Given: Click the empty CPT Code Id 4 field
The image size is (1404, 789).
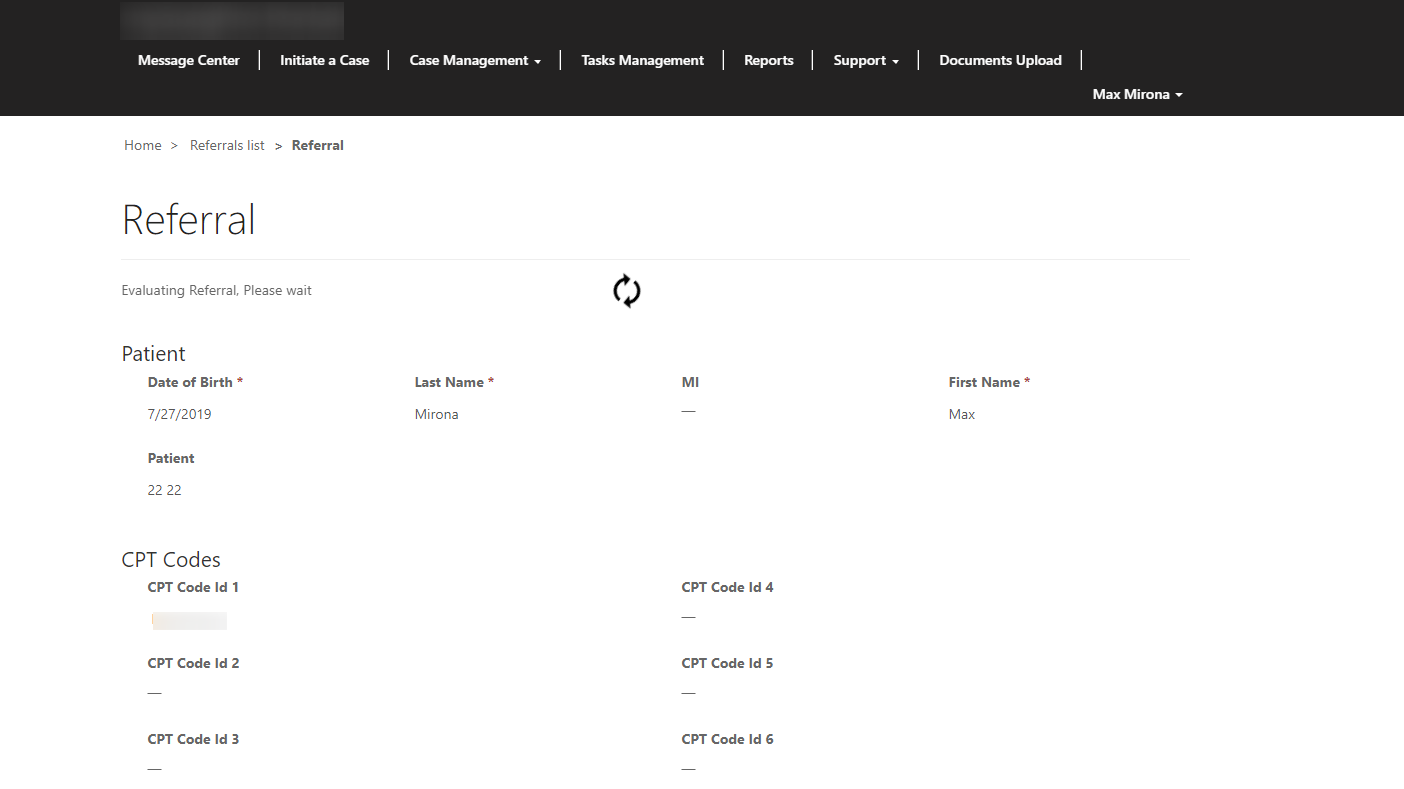Looking at the screenshot, I should [688, 617].
